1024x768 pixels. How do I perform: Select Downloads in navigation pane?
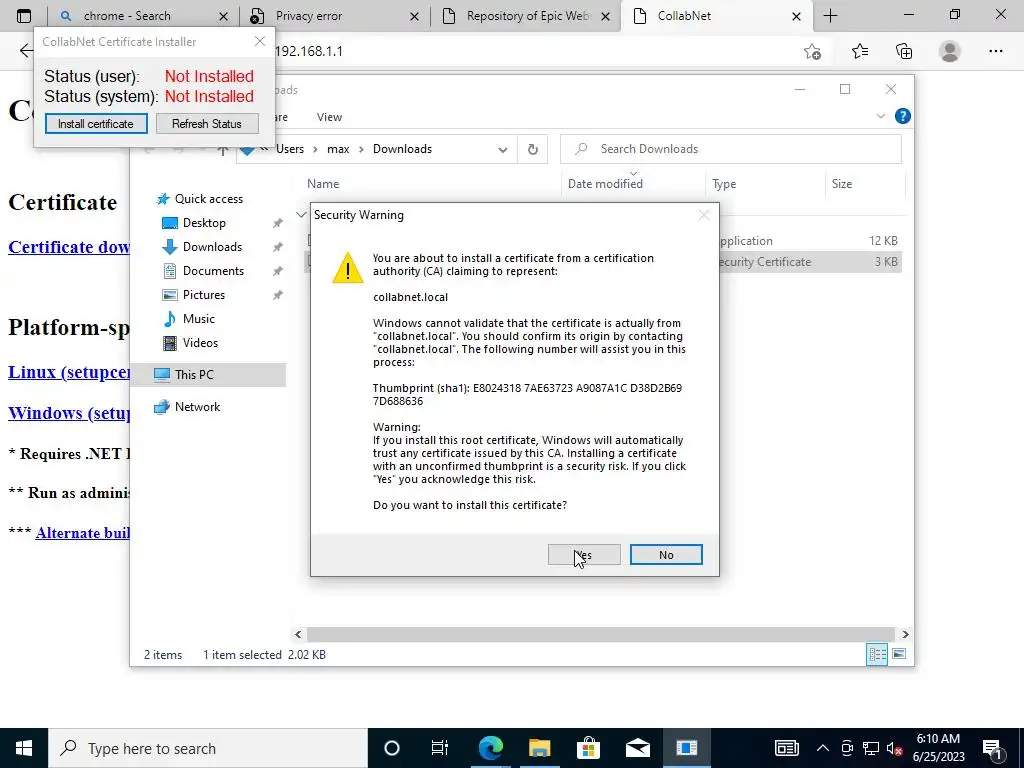click(202, 247)
